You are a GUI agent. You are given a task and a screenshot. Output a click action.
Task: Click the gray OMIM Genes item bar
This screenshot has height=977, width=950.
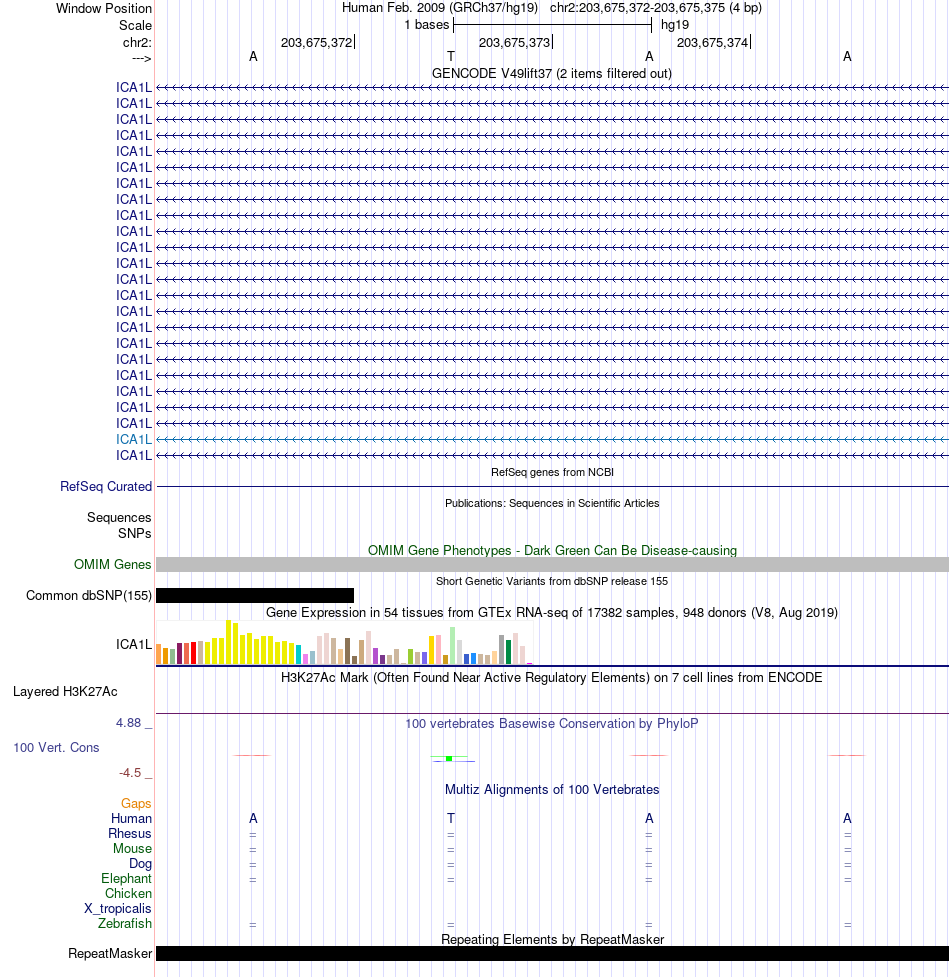click(x=552, y=565)
